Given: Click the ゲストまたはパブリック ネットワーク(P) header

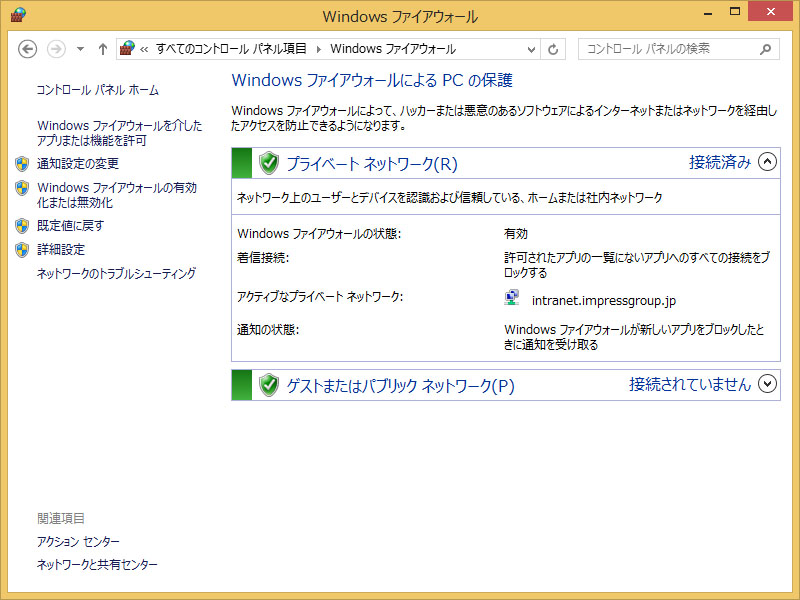Looking at the screenshot, I should click(401, 386).
